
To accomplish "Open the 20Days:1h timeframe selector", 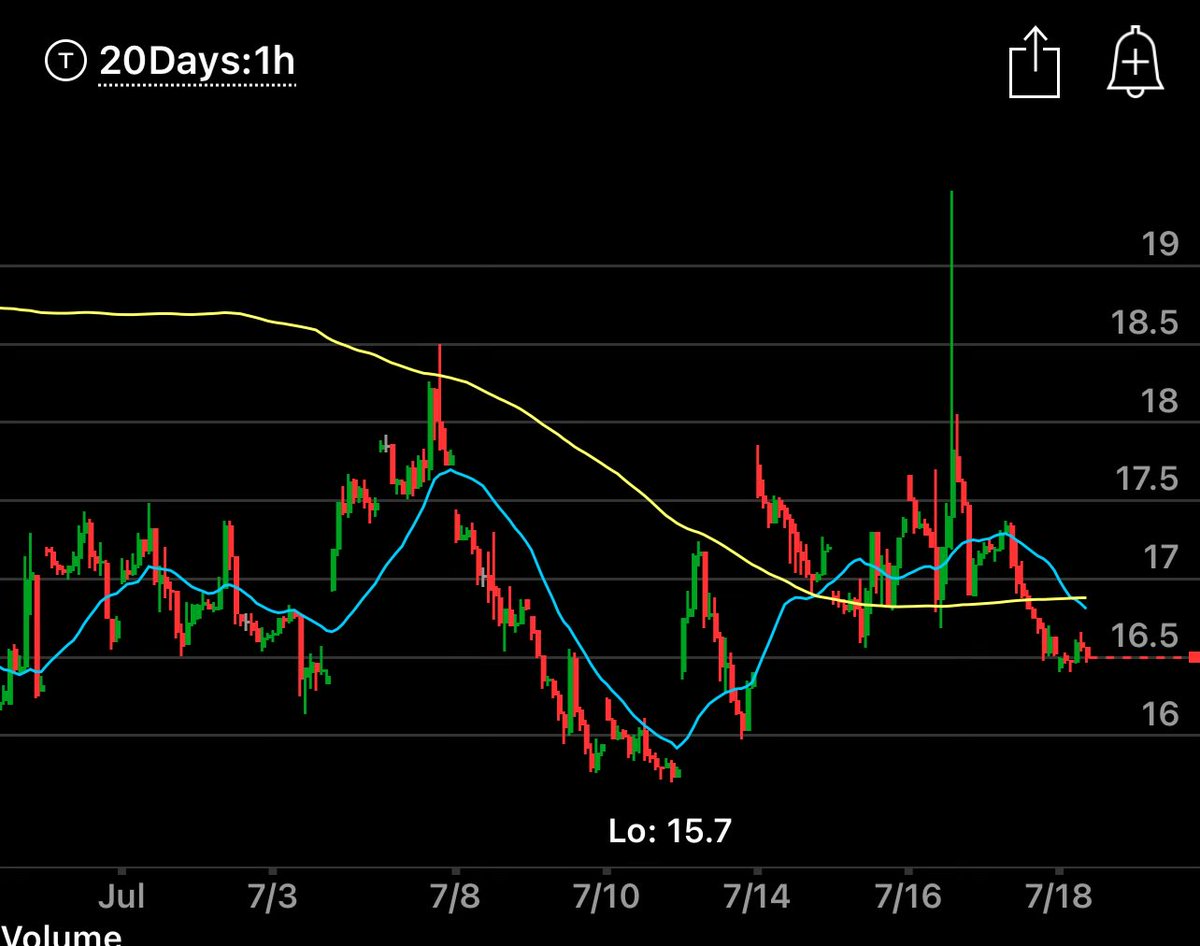I will coord(196,63).
